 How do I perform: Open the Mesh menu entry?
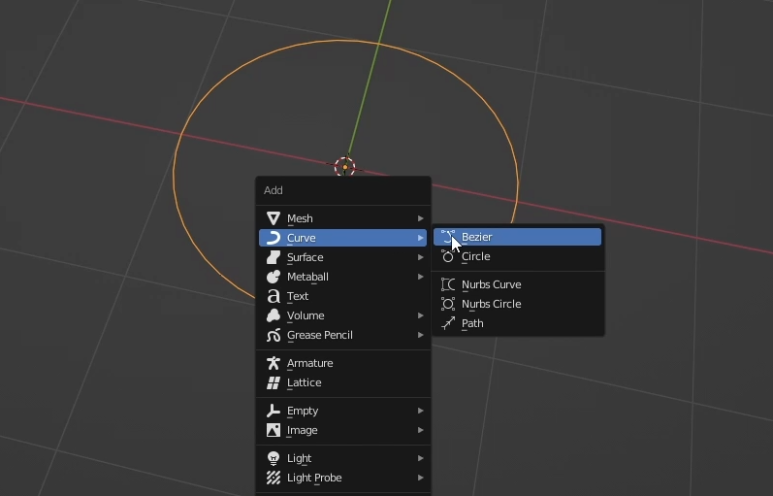point(343,218)
